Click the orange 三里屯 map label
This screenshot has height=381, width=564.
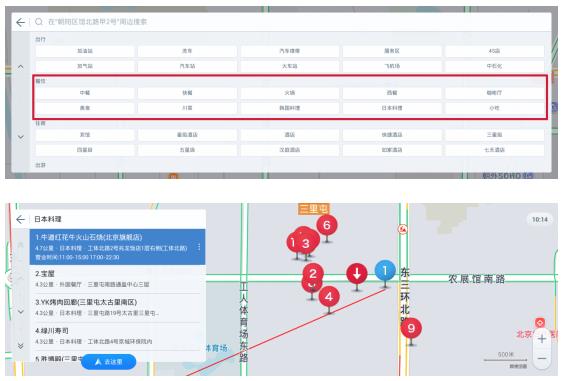click(x=314, y=209)
